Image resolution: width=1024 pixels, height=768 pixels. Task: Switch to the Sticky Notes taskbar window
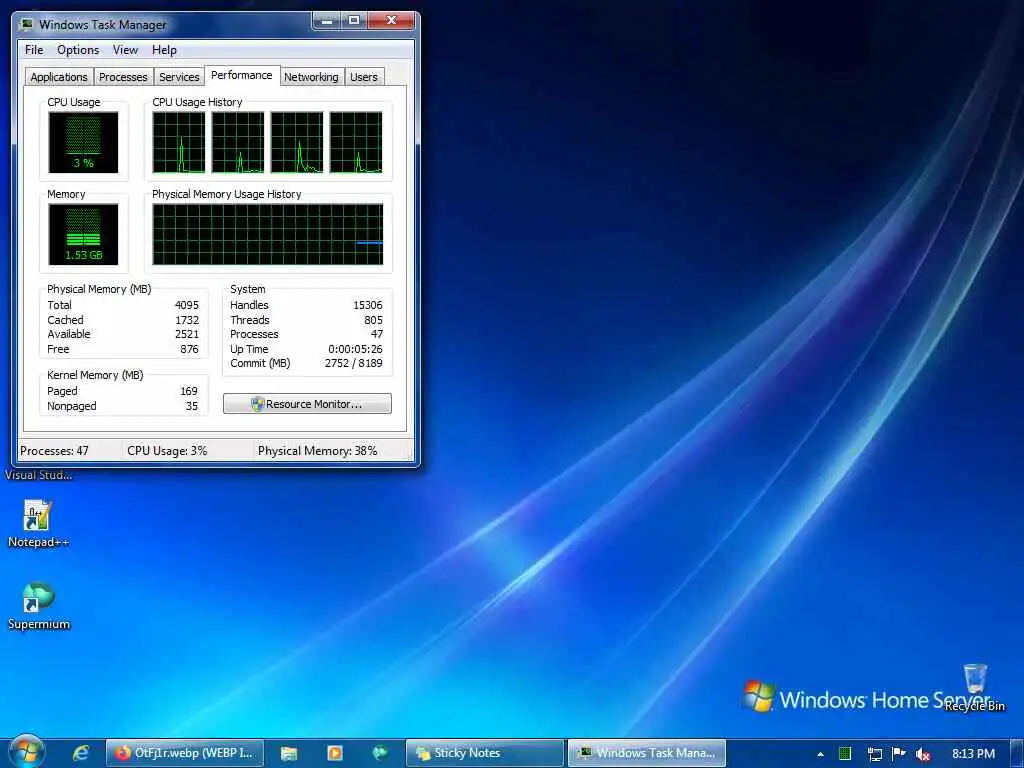[485, 753]
